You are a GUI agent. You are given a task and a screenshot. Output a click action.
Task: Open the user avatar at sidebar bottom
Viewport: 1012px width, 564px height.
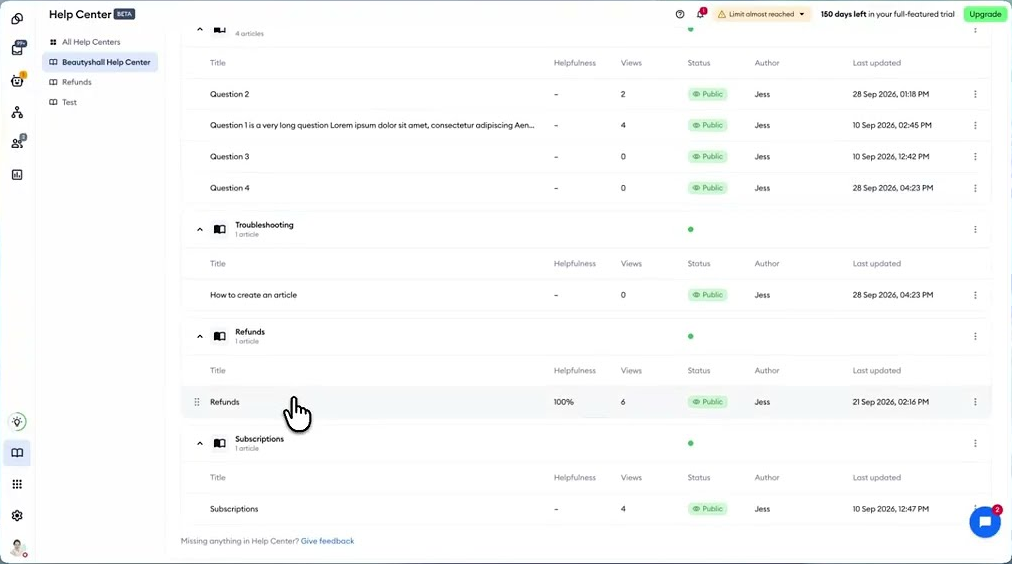tap(18, 548)
